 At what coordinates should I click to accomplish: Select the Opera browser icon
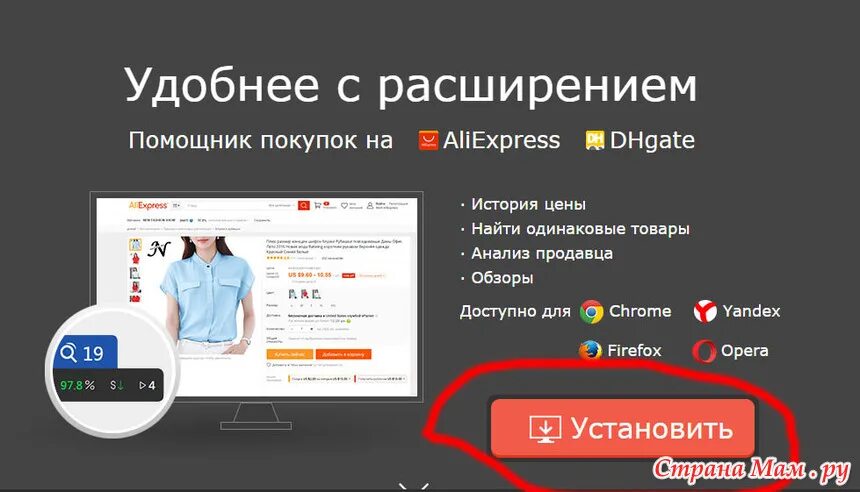[x=704, y=351]
